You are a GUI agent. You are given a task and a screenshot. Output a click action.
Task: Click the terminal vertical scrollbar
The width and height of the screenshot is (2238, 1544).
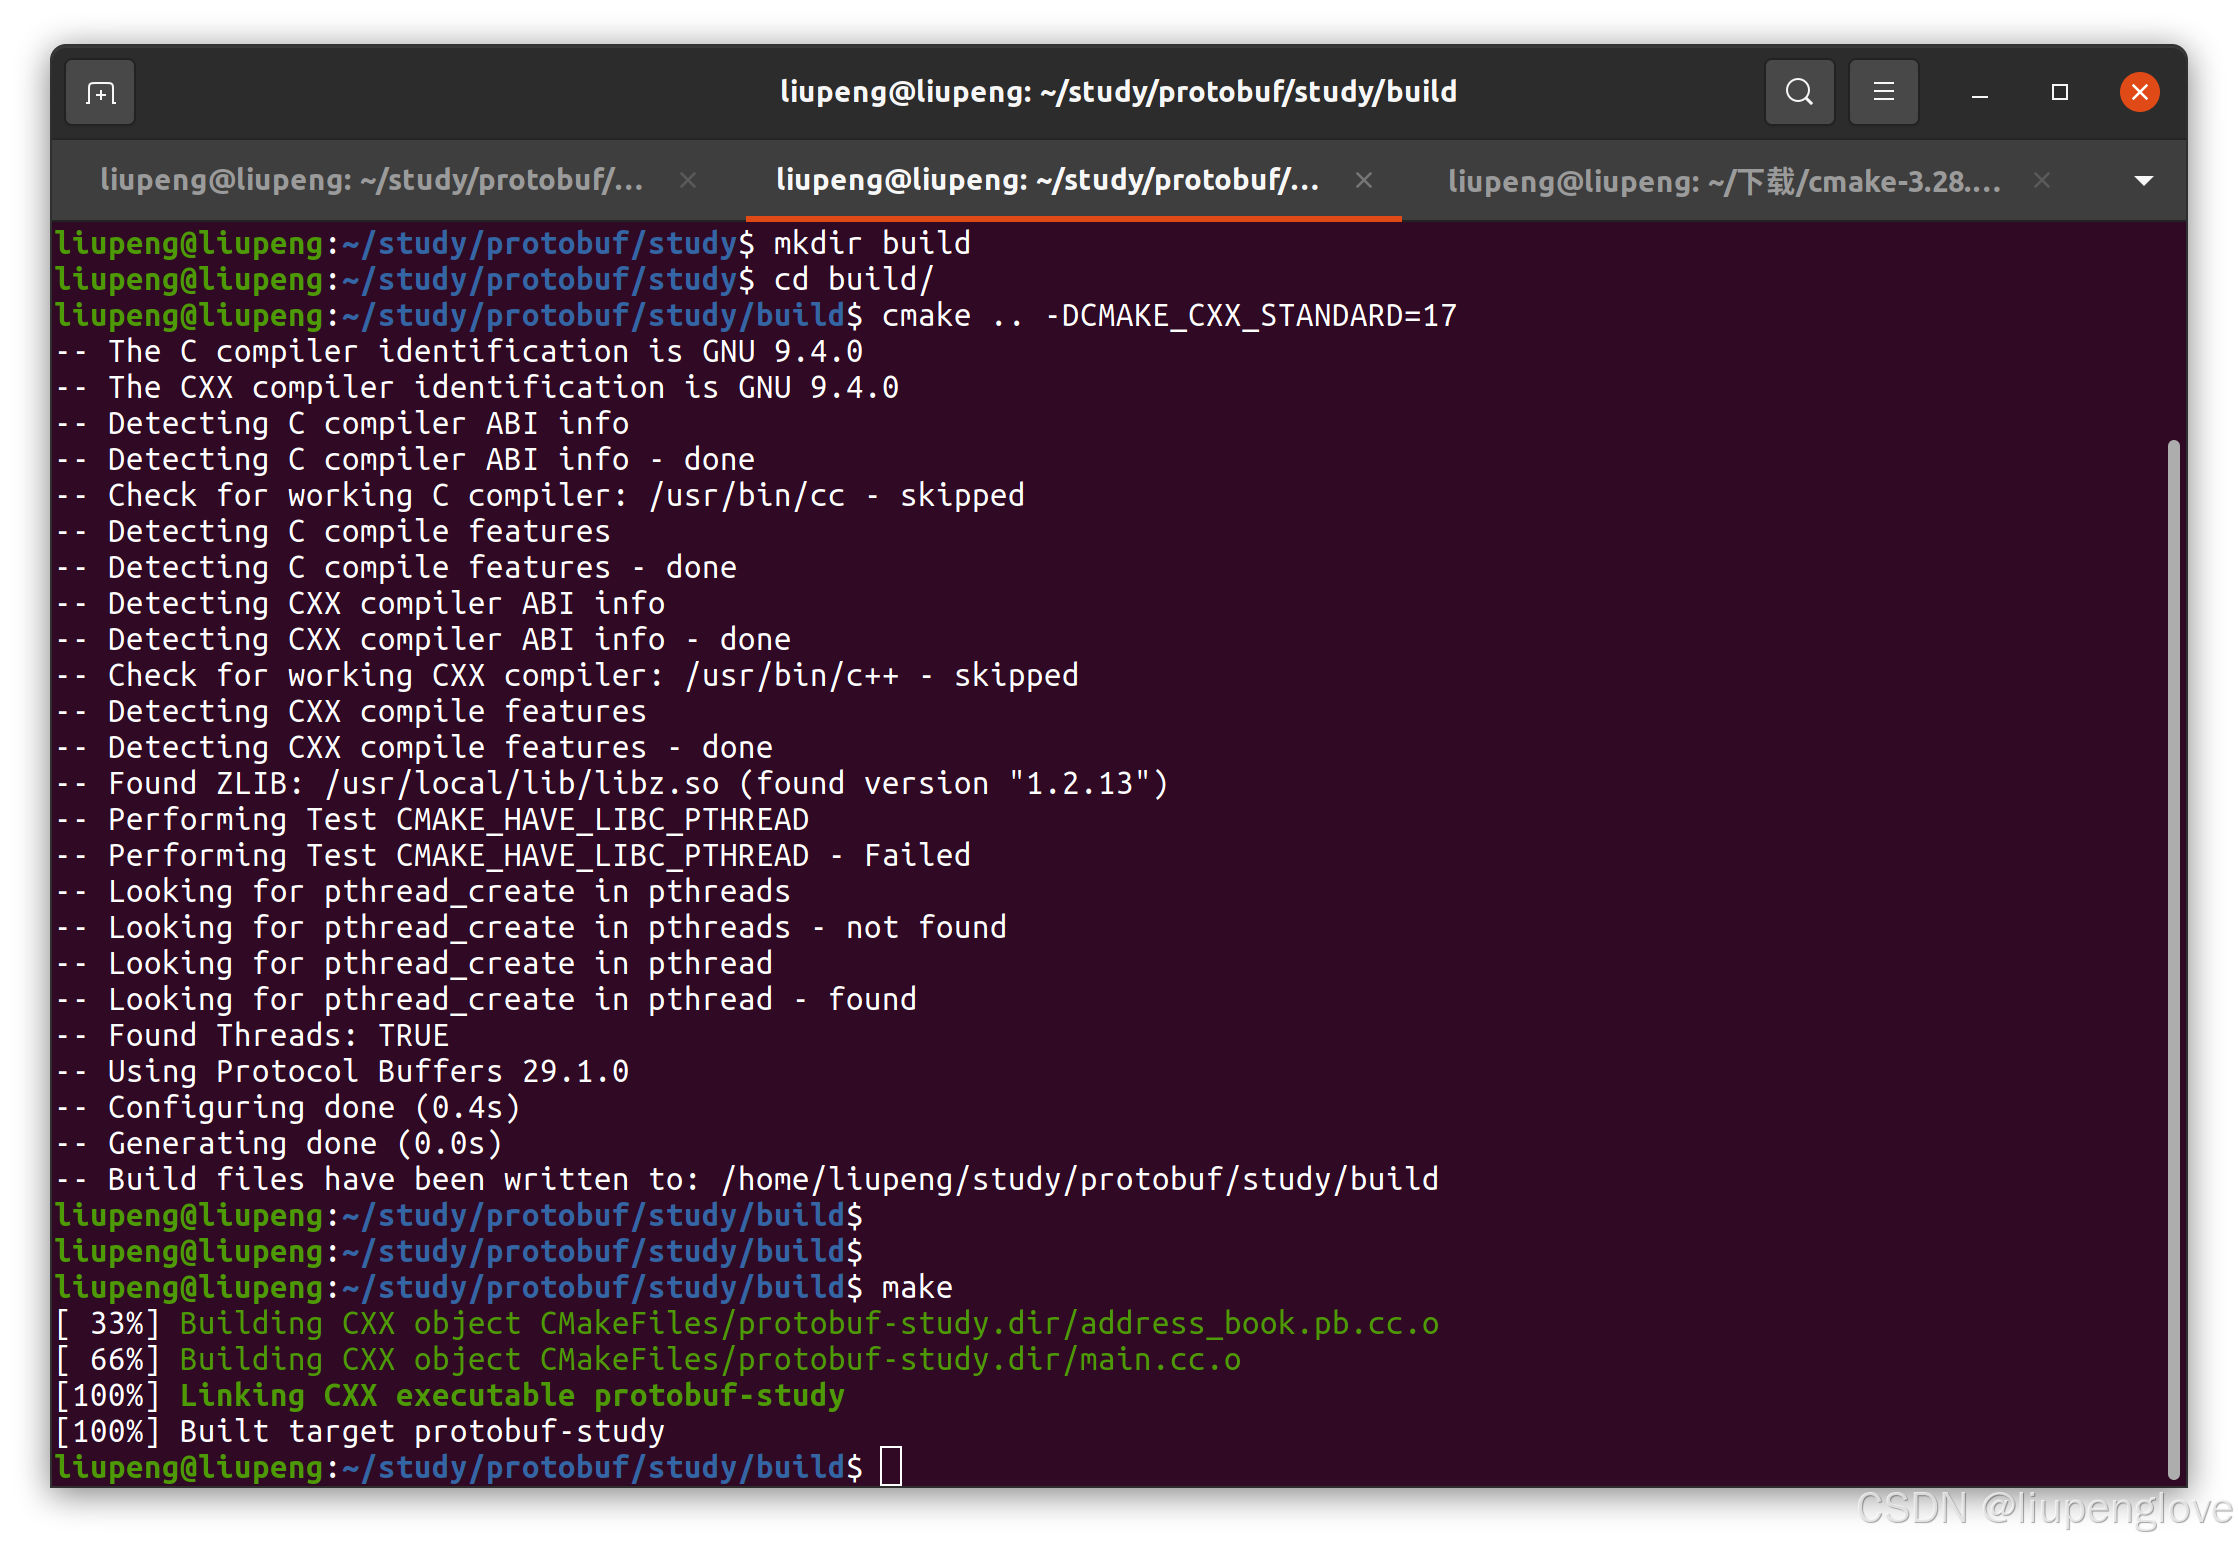2173,960
